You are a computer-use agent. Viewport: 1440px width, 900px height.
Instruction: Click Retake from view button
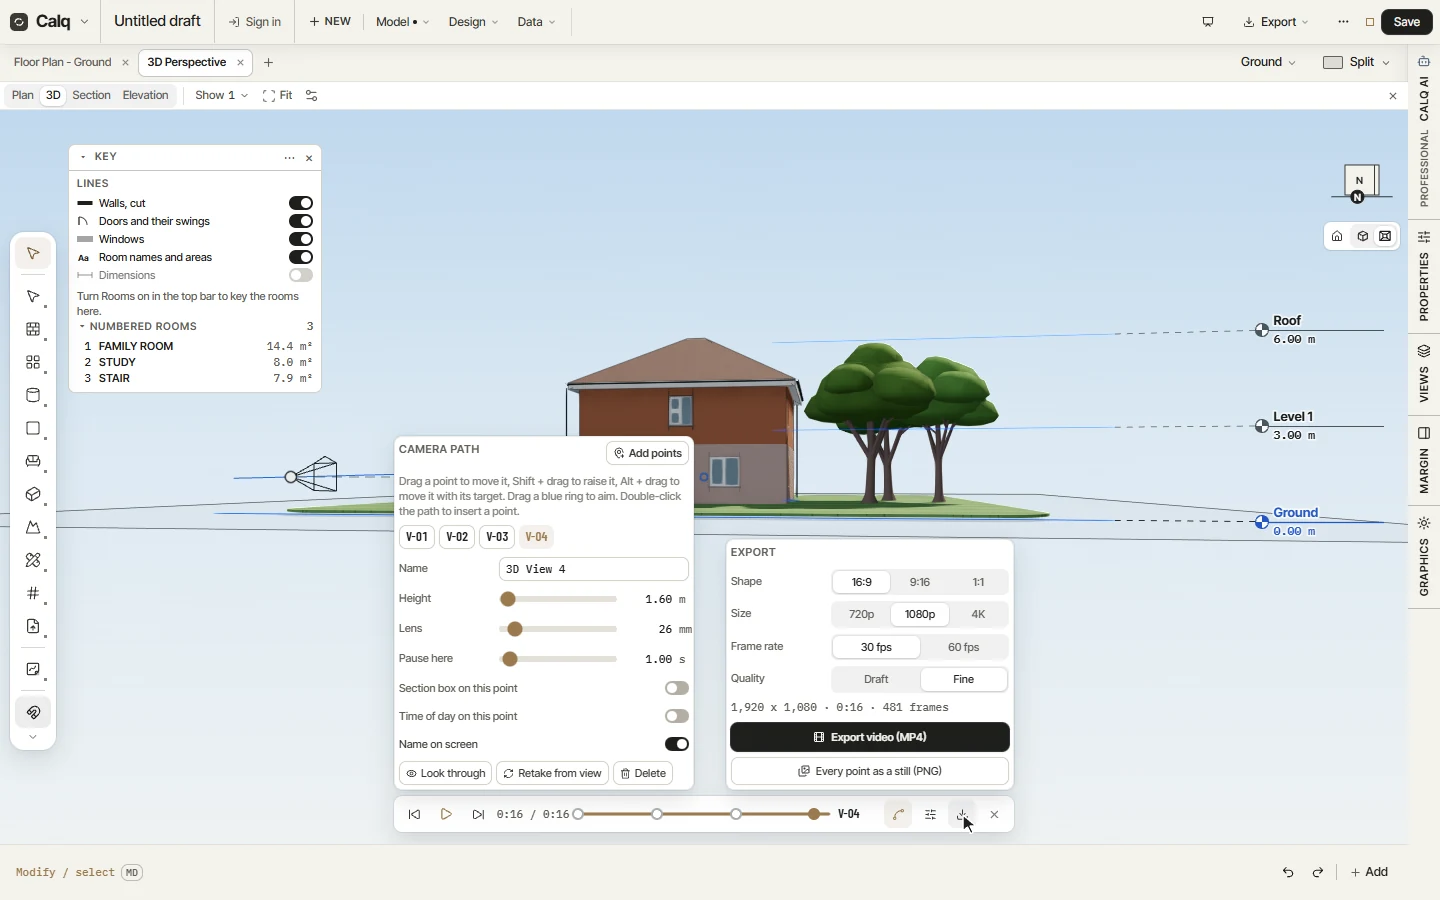[x=553, y=774]
